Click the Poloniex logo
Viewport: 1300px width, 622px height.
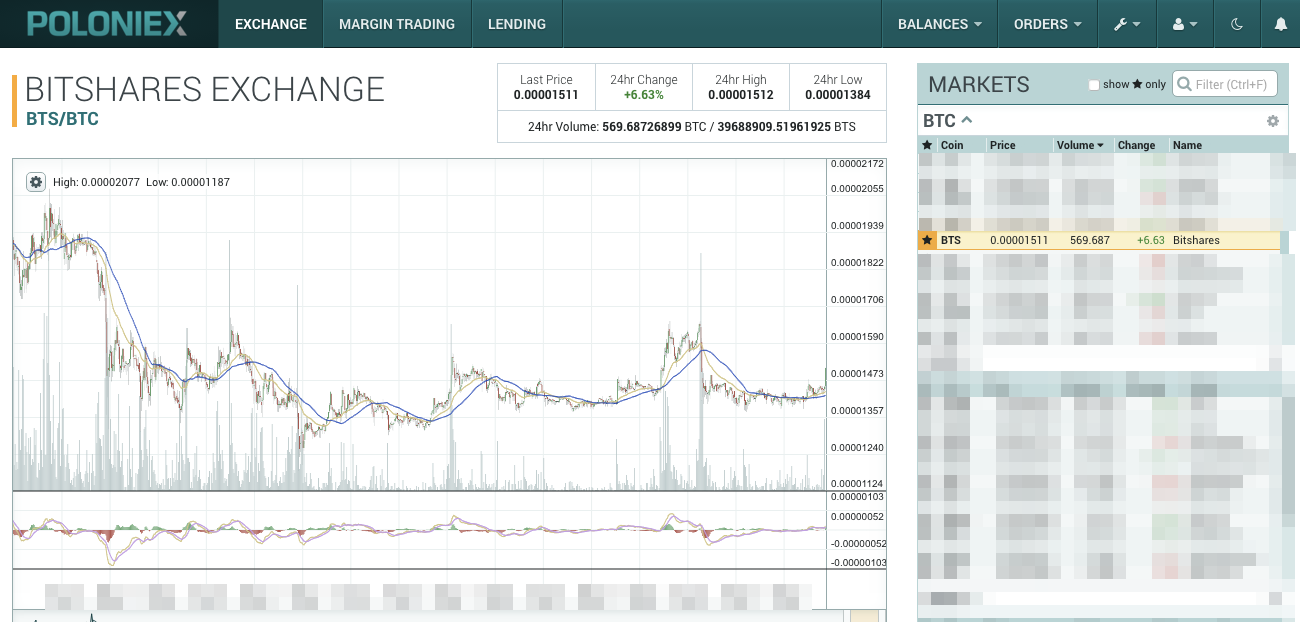pyautogui.click(x=107, y=24)
